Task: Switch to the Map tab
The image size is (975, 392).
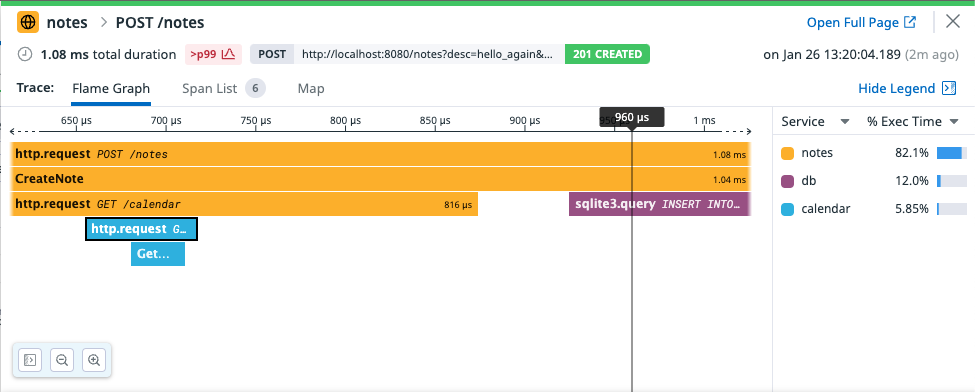Action: pyautogui.click(x=311, y=88)
